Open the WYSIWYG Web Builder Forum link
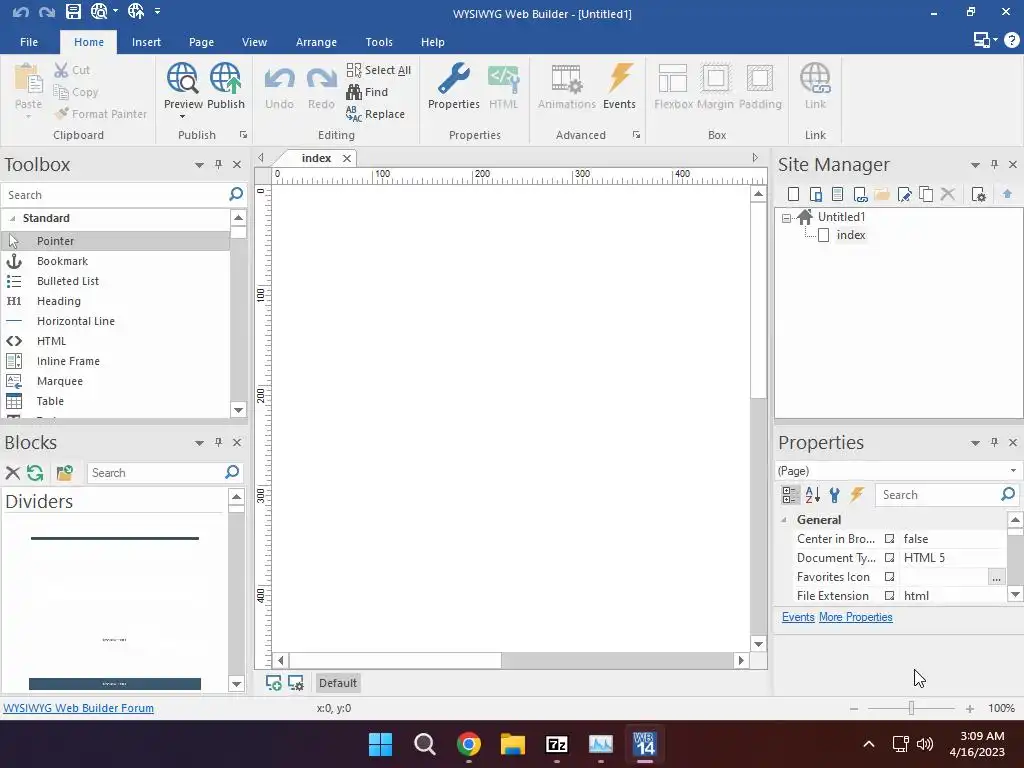The height and width of the screenshot is (768, 1024). tap(78, 708)
